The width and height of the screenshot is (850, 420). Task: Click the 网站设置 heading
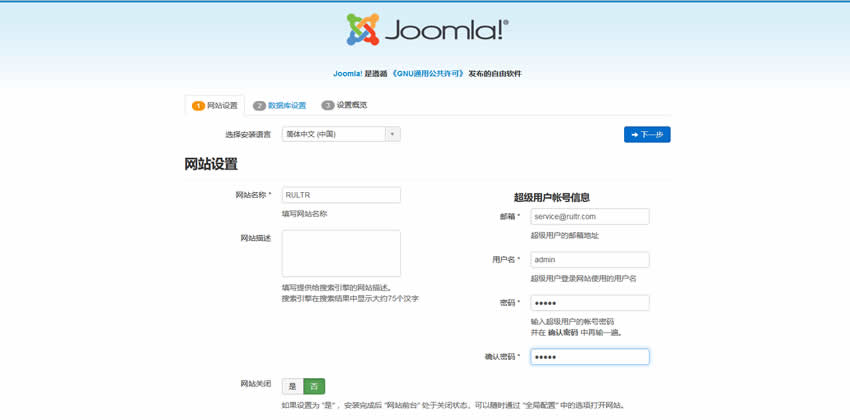[211, 164]
